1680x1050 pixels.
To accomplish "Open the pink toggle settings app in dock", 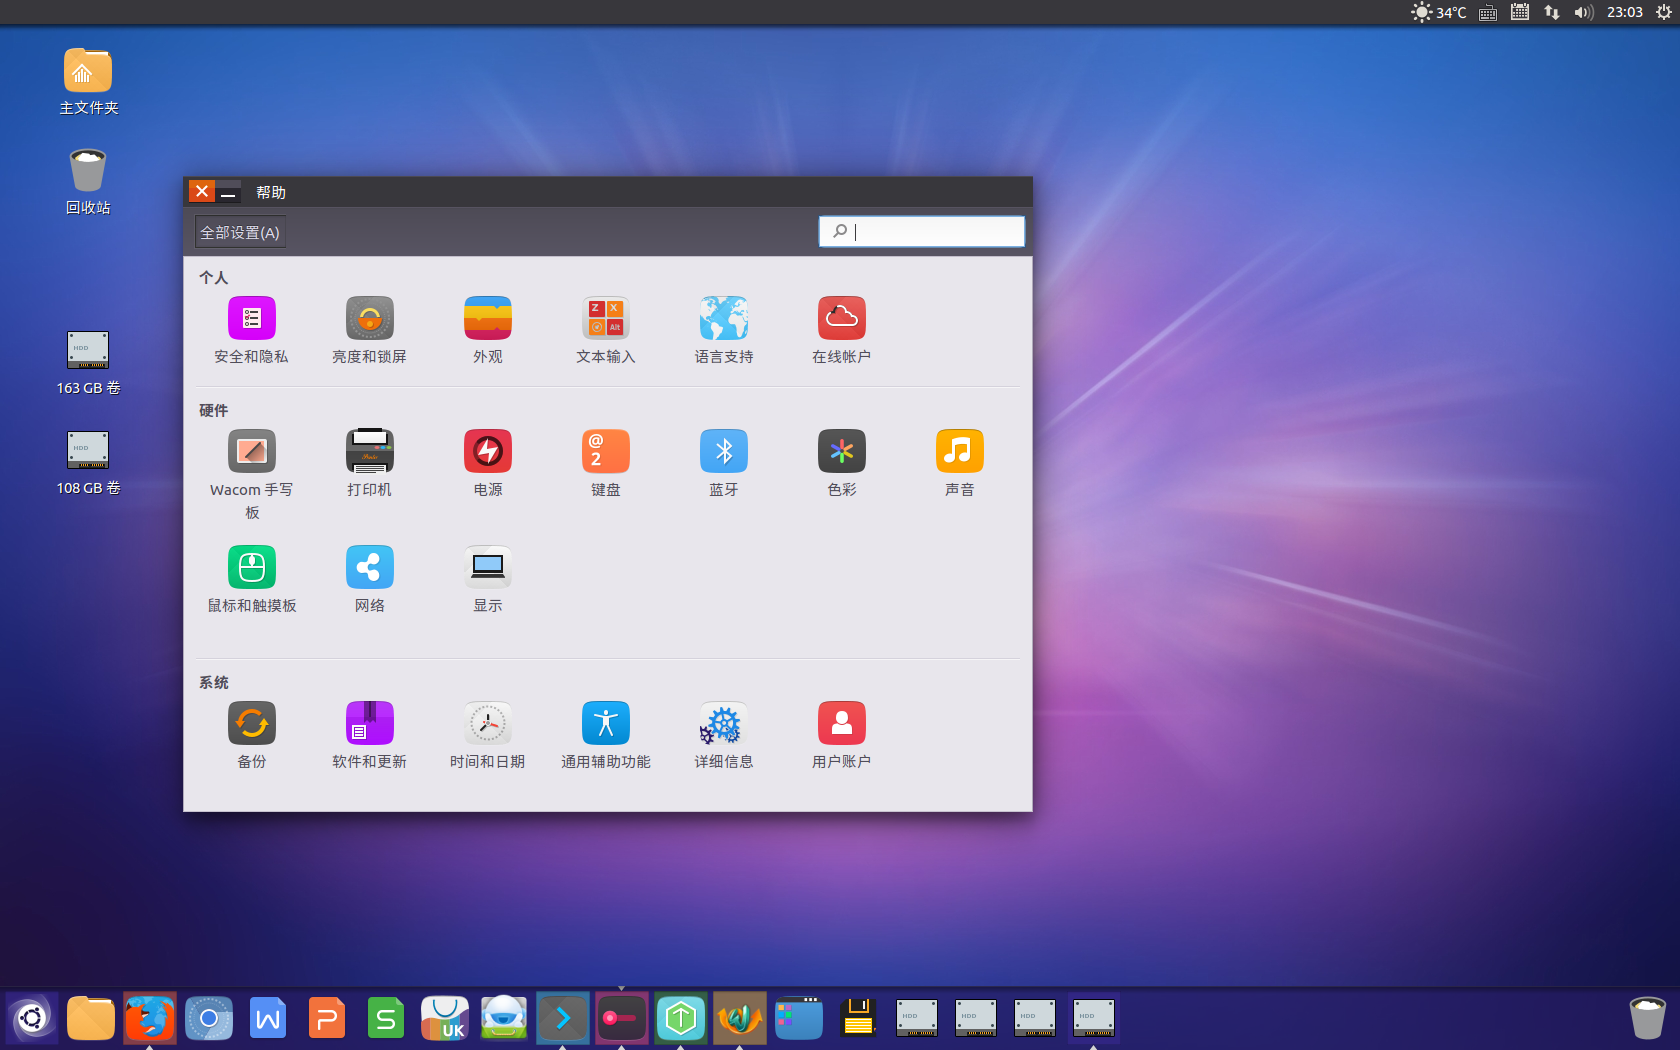I will [x=622, y=1019].
